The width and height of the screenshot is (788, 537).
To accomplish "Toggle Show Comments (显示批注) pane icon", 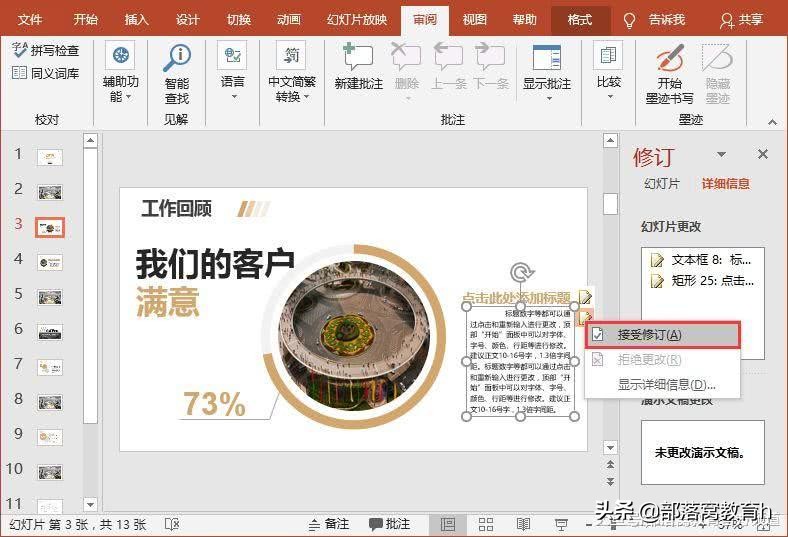I will (547, 57).
